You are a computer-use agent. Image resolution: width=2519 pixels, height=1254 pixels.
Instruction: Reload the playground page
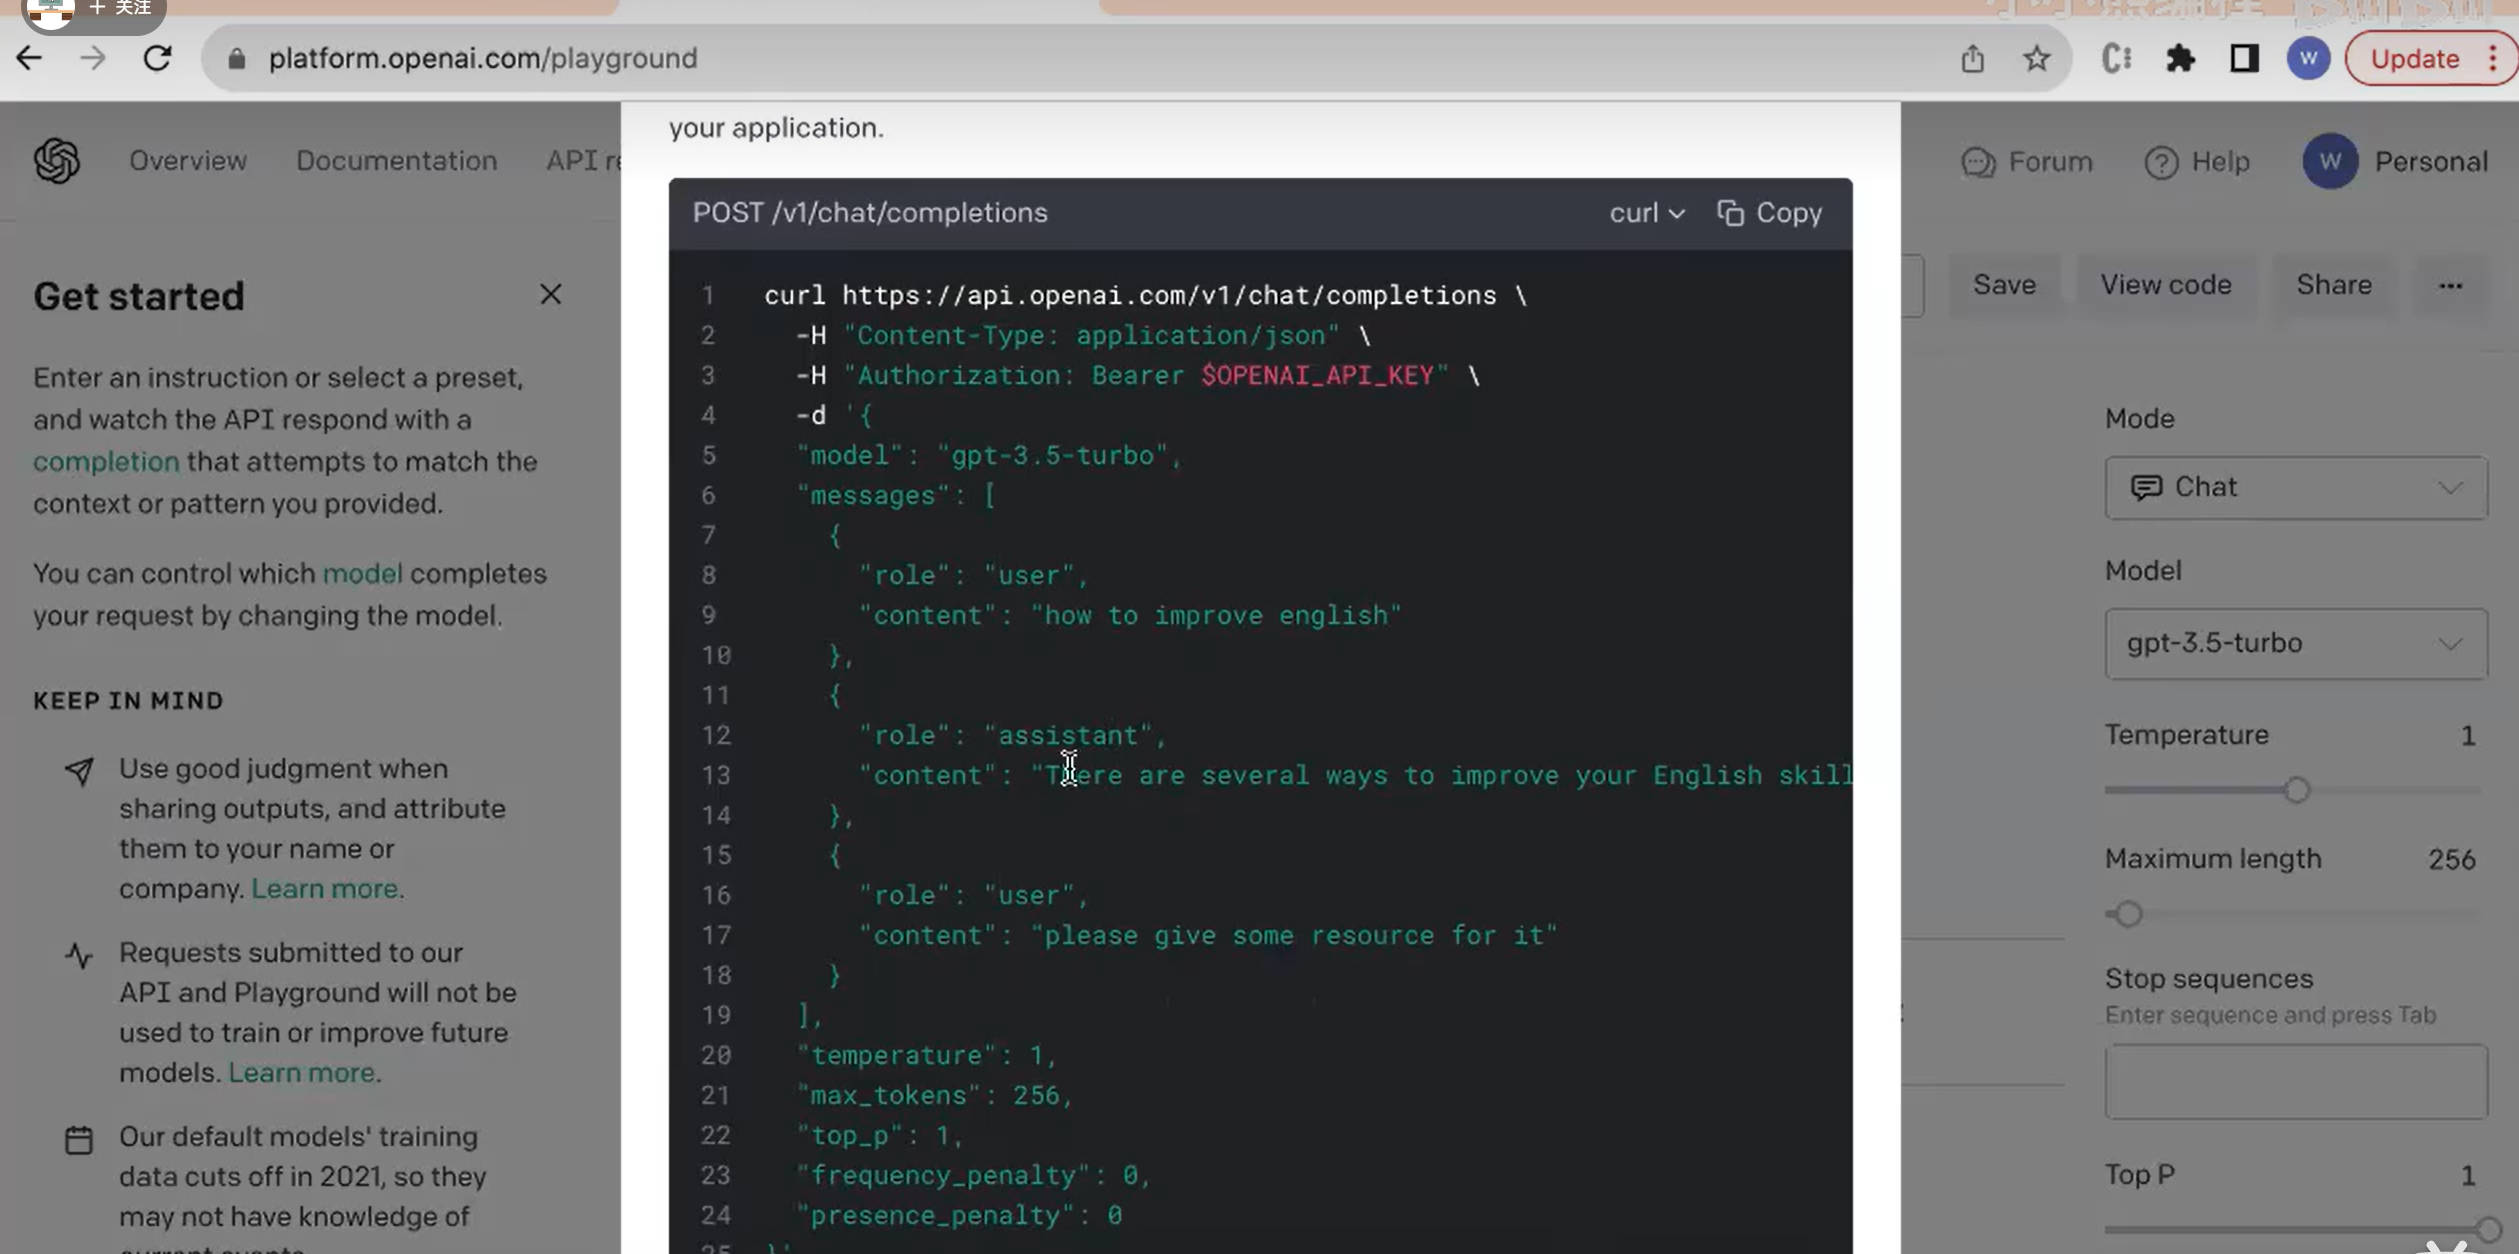157,58
